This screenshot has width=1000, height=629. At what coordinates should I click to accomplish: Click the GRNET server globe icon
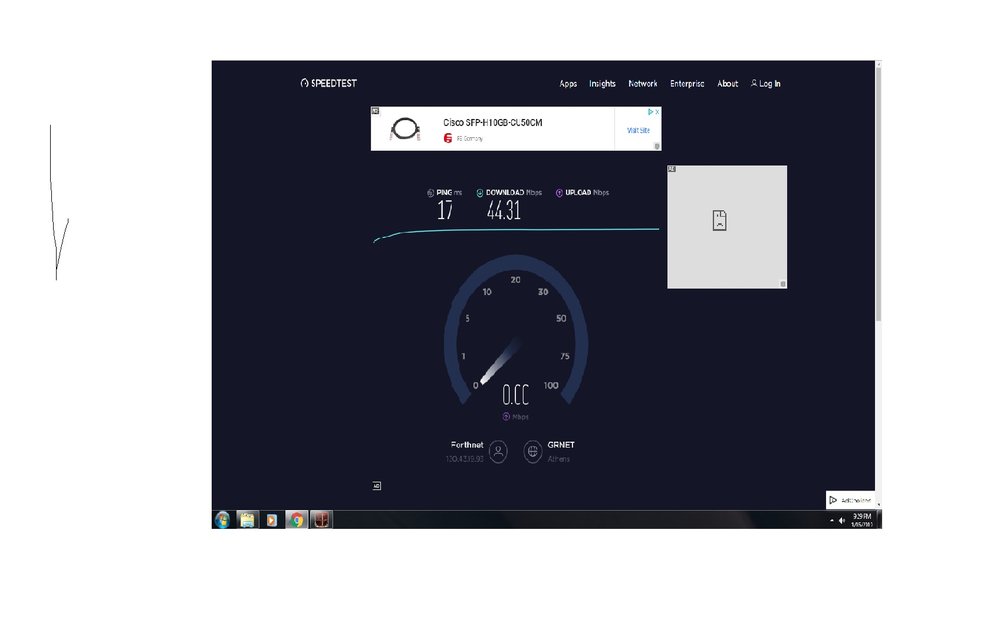(x=532, y=452)
